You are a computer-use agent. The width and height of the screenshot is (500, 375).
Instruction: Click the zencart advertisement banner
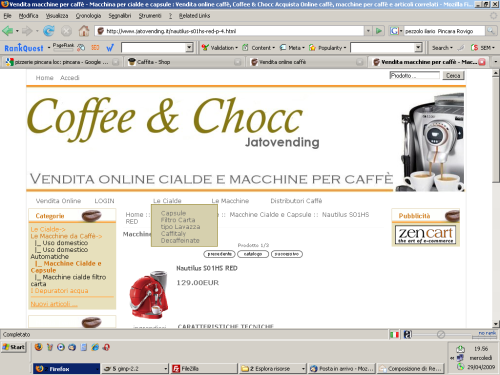click(426, 235)
